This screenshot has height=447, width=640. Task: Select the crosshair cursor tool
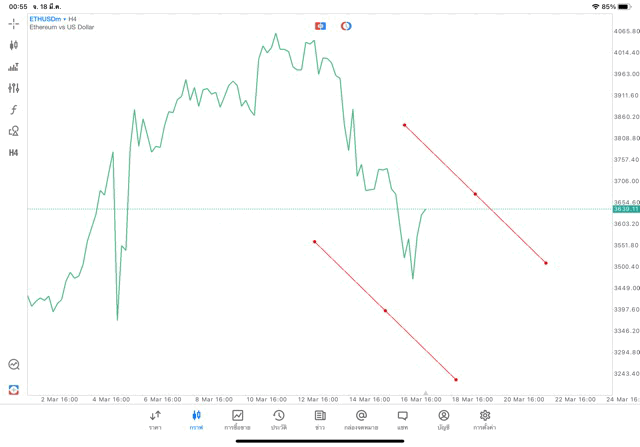pyautogui.click(x=14, y=23)
